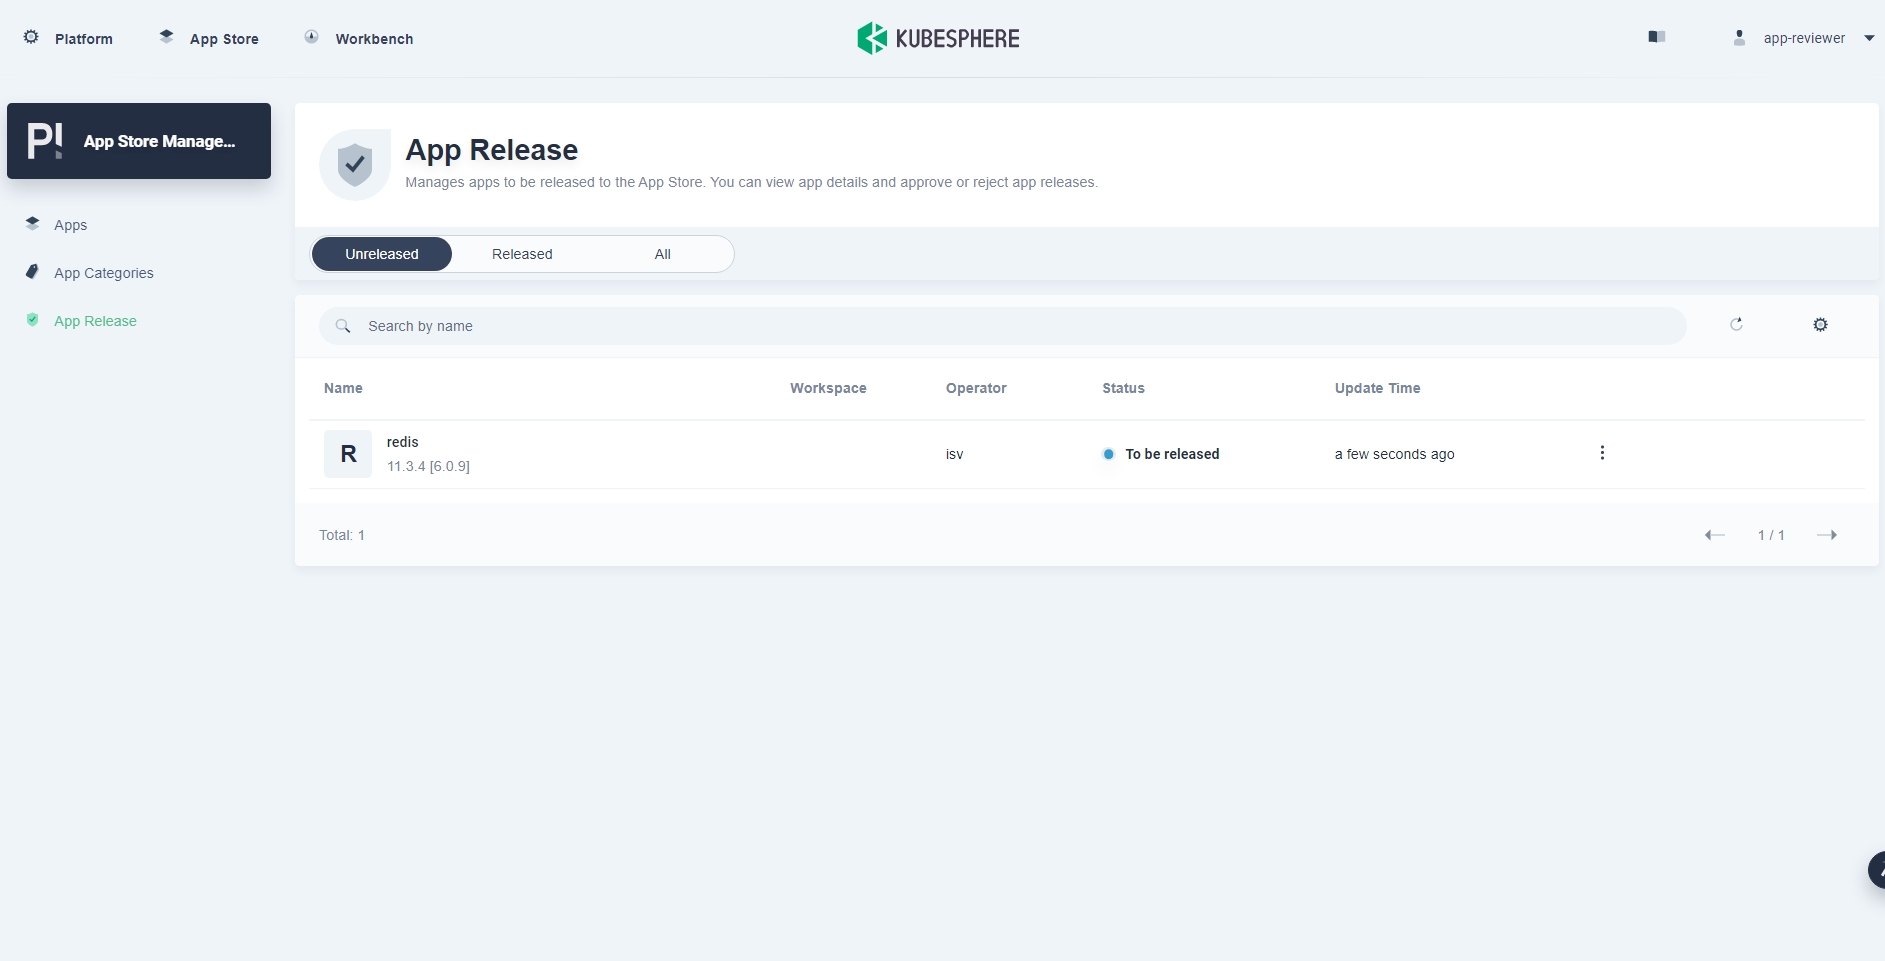Select the Unreleased filter tab
1885x961 pixels.
pos(382,254)
